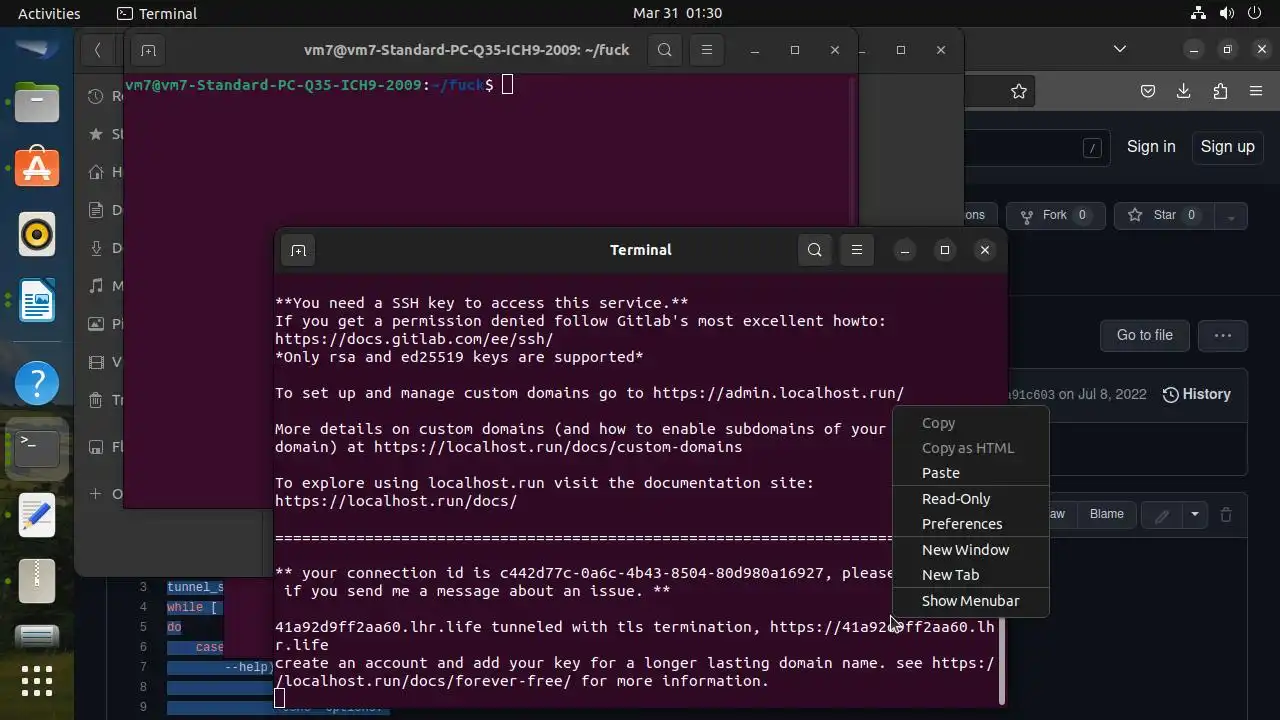
Task: Open Firefox downloads panel
Action: (x=1184, y=91)
